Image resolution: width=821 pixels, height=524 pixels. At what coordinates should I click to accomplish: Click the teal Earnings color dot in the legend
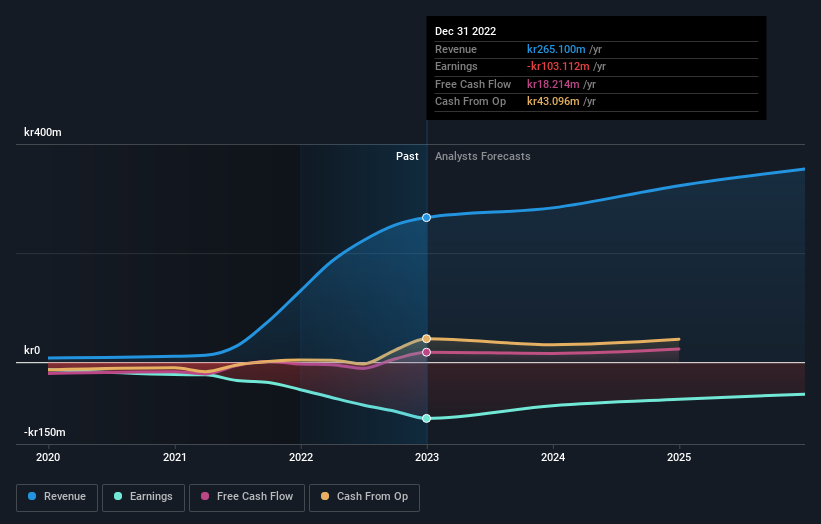pyautogui.click(x=118, y=496)
